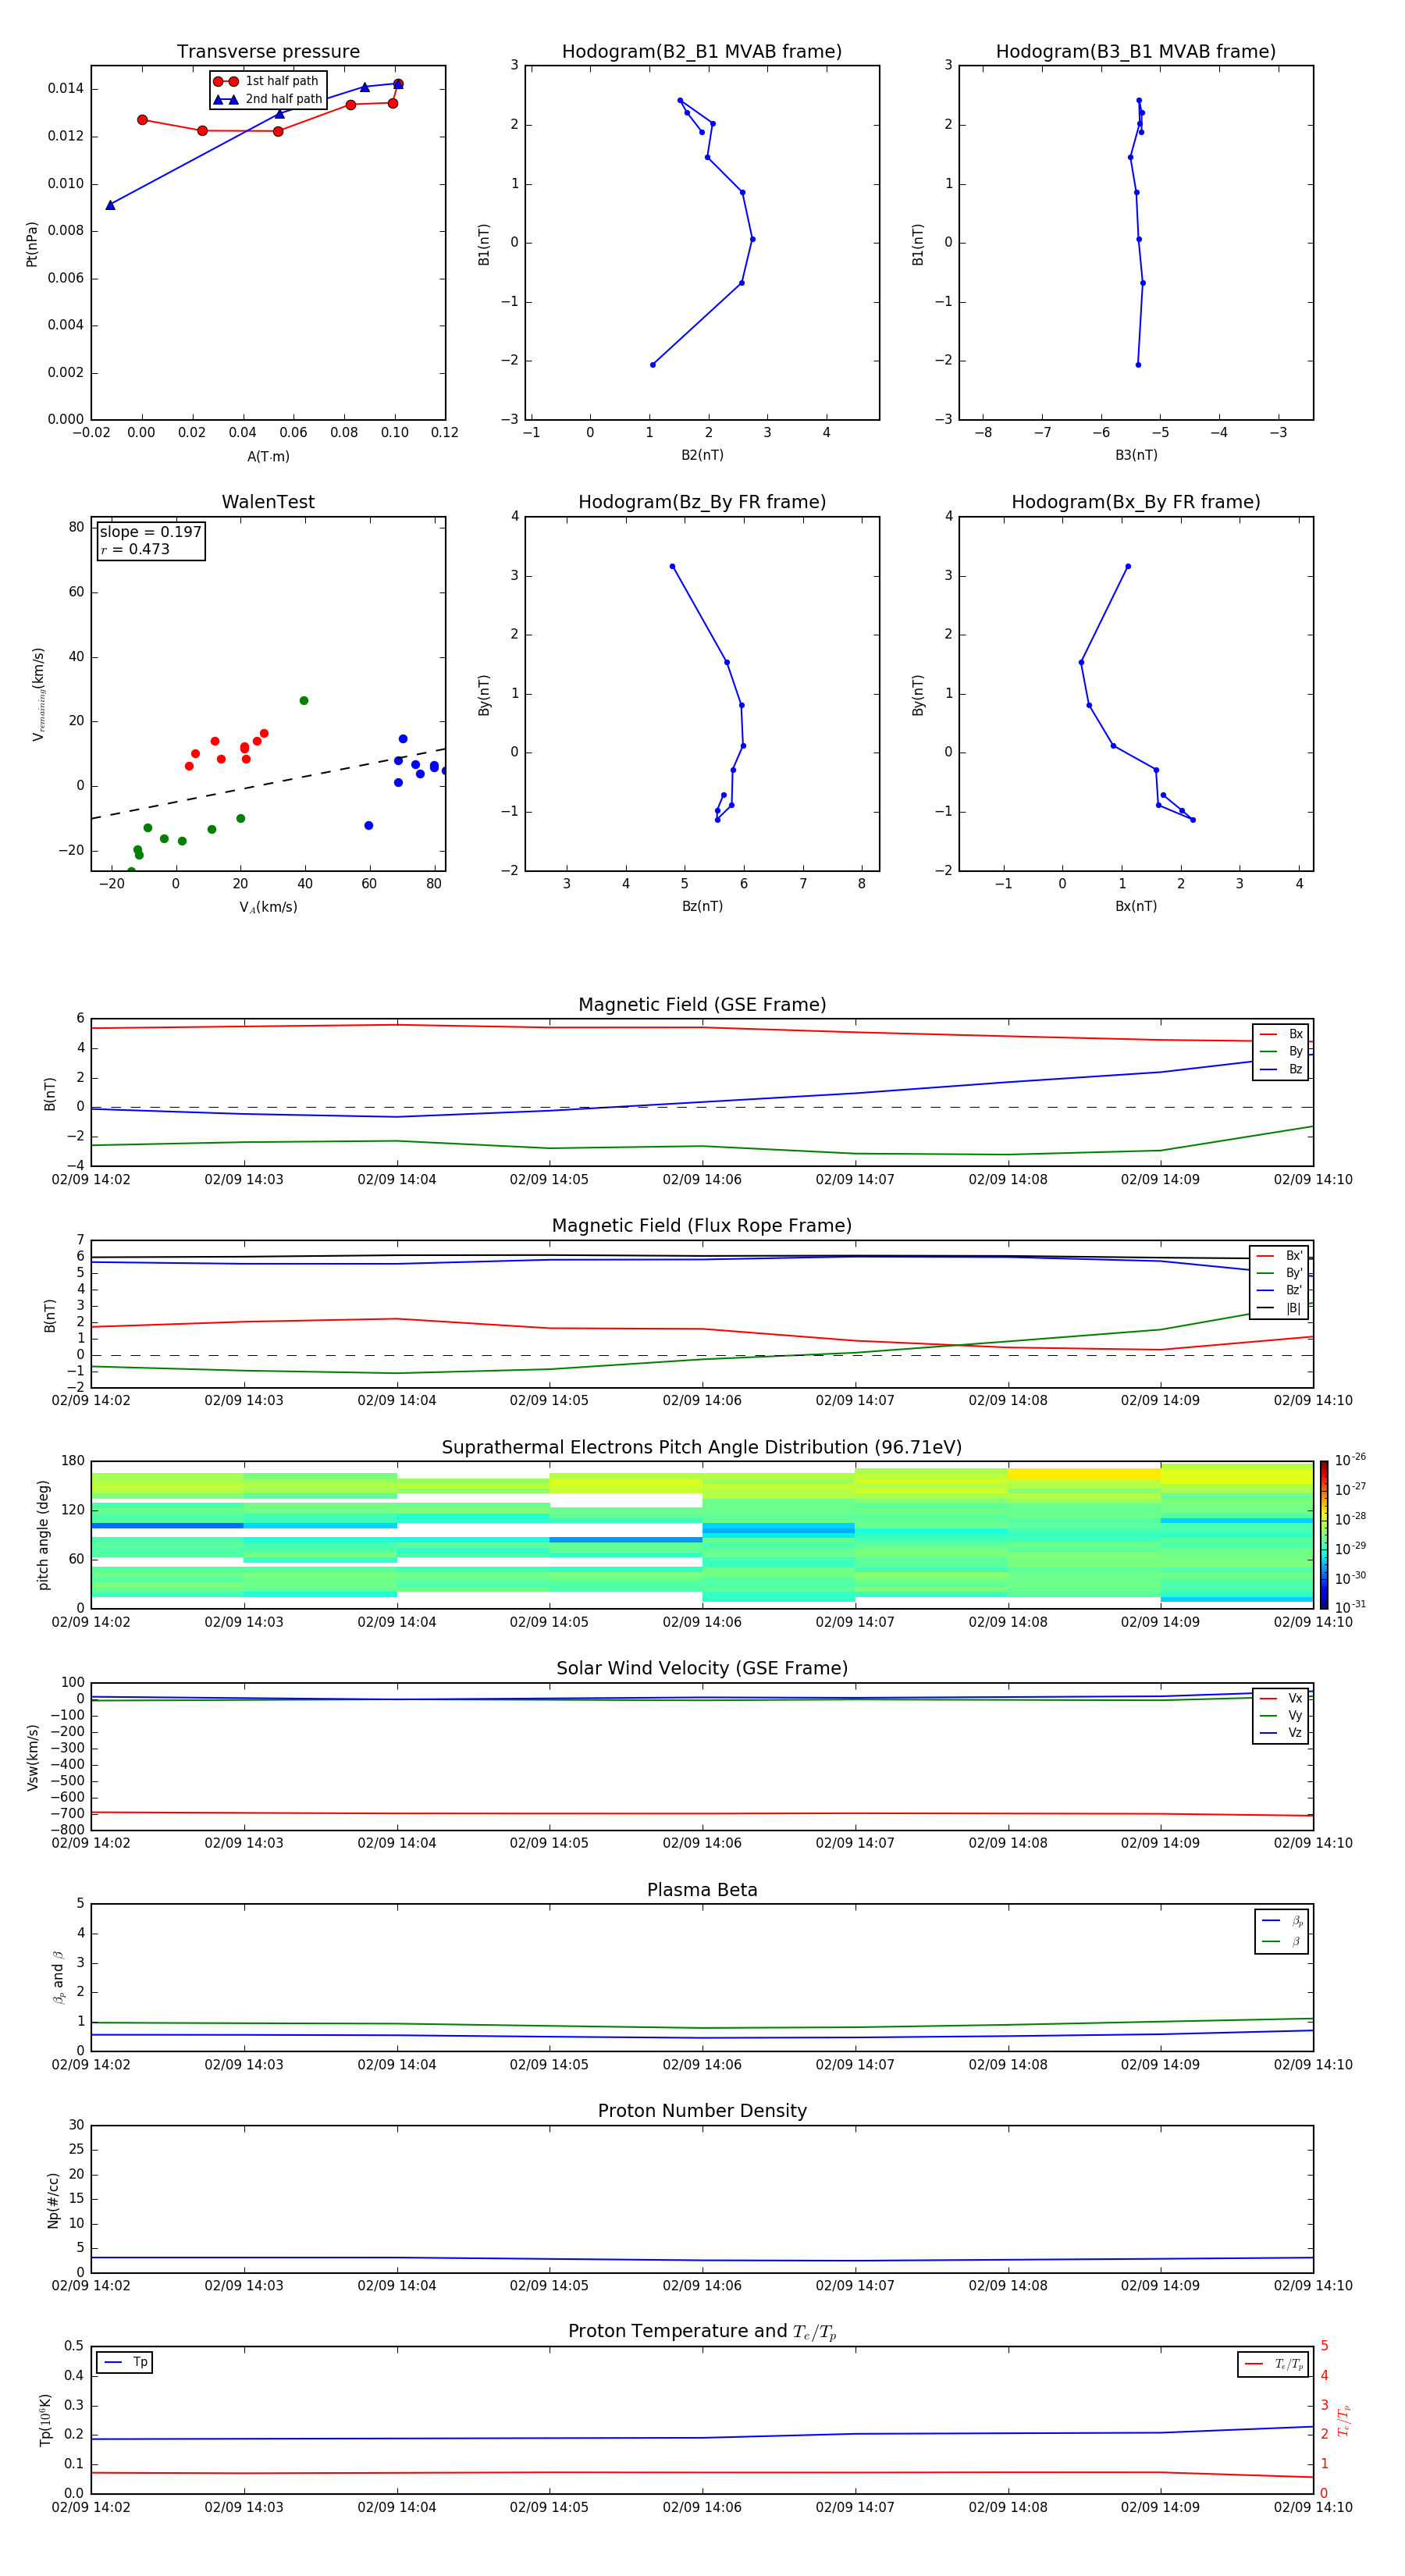1405x2576 pixels.
Task: Click the 'Hodogram(Bx_By FR frame)' title
Action: point(1136,502)
